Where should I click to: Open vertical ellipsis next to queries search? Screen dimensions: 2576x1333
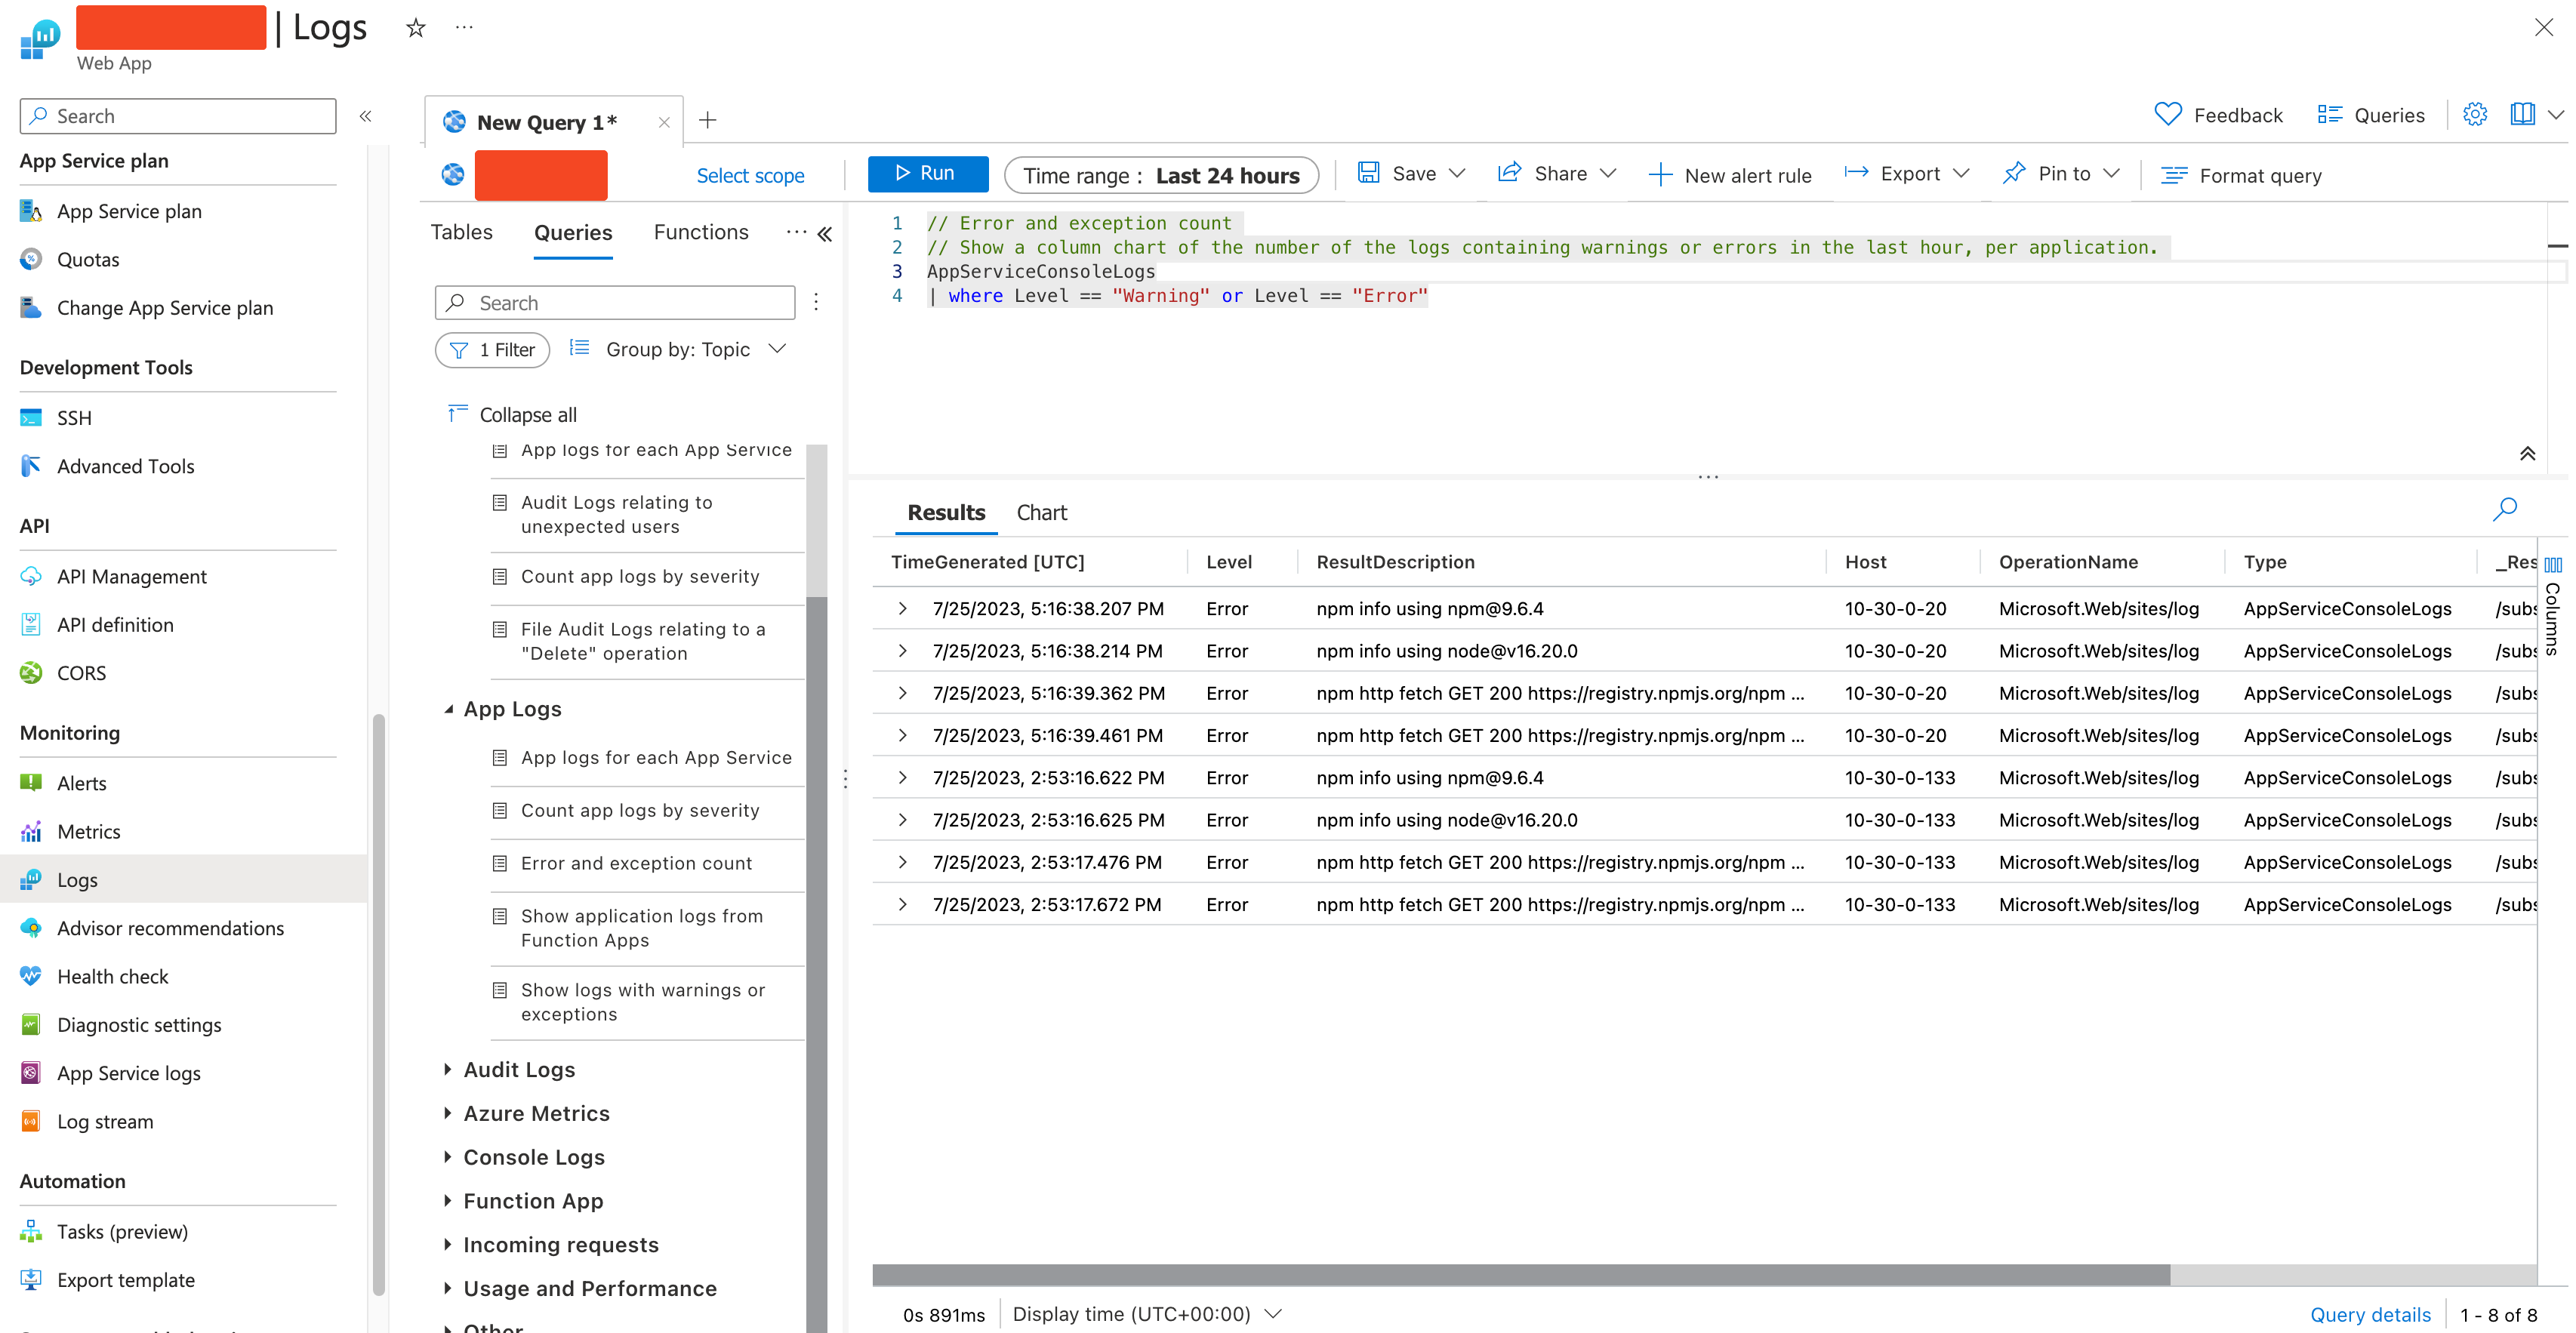[x=816, y=302]
